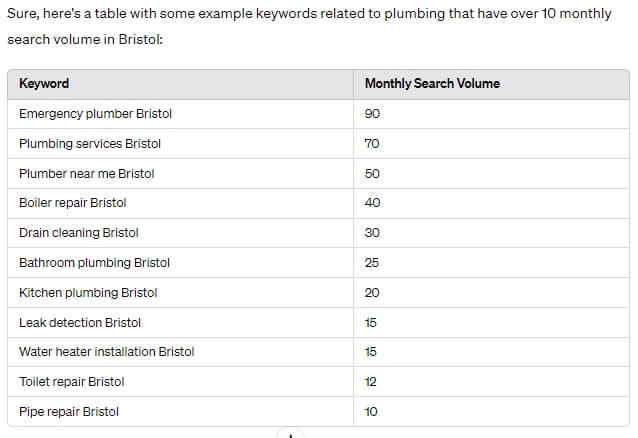This screenshot has height=438, width=638.
Task: Select the search volume value 25
Action: pyautogui.click(x=372, y=263)
